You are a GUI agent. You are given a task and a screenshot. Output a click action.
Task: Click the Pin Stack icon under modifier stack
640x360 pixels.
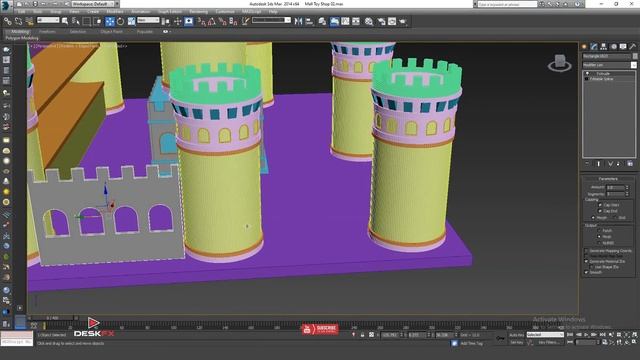tap(587, 164)
